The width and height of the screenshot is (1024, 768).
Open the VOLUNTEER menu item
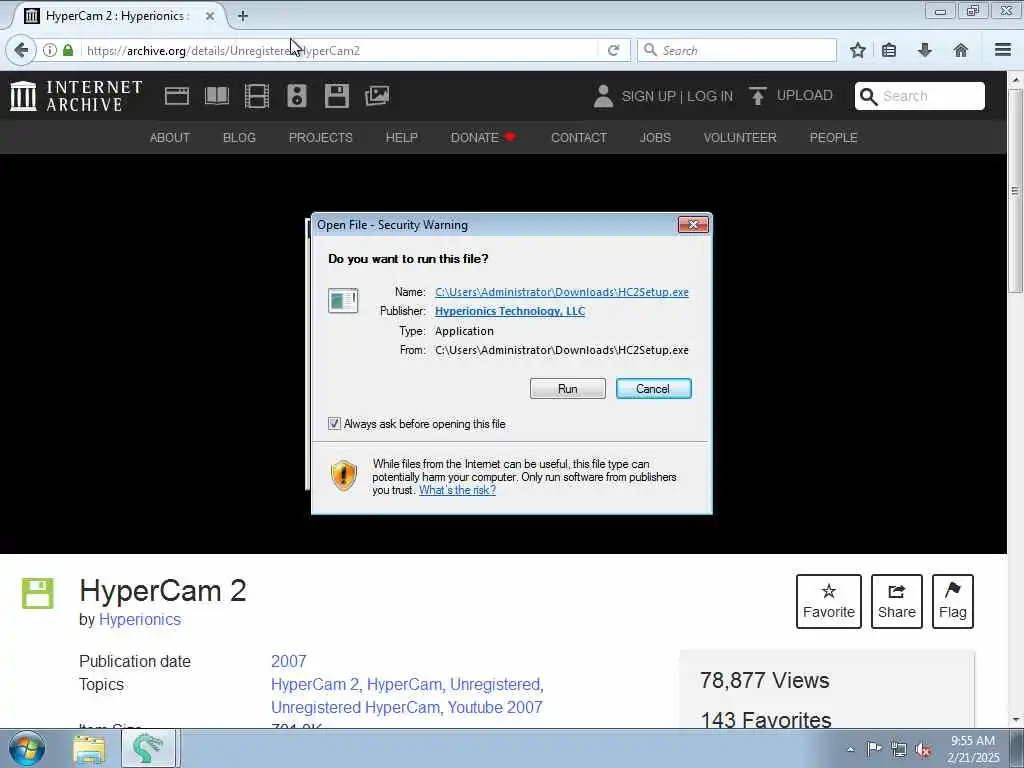point(740,137)
